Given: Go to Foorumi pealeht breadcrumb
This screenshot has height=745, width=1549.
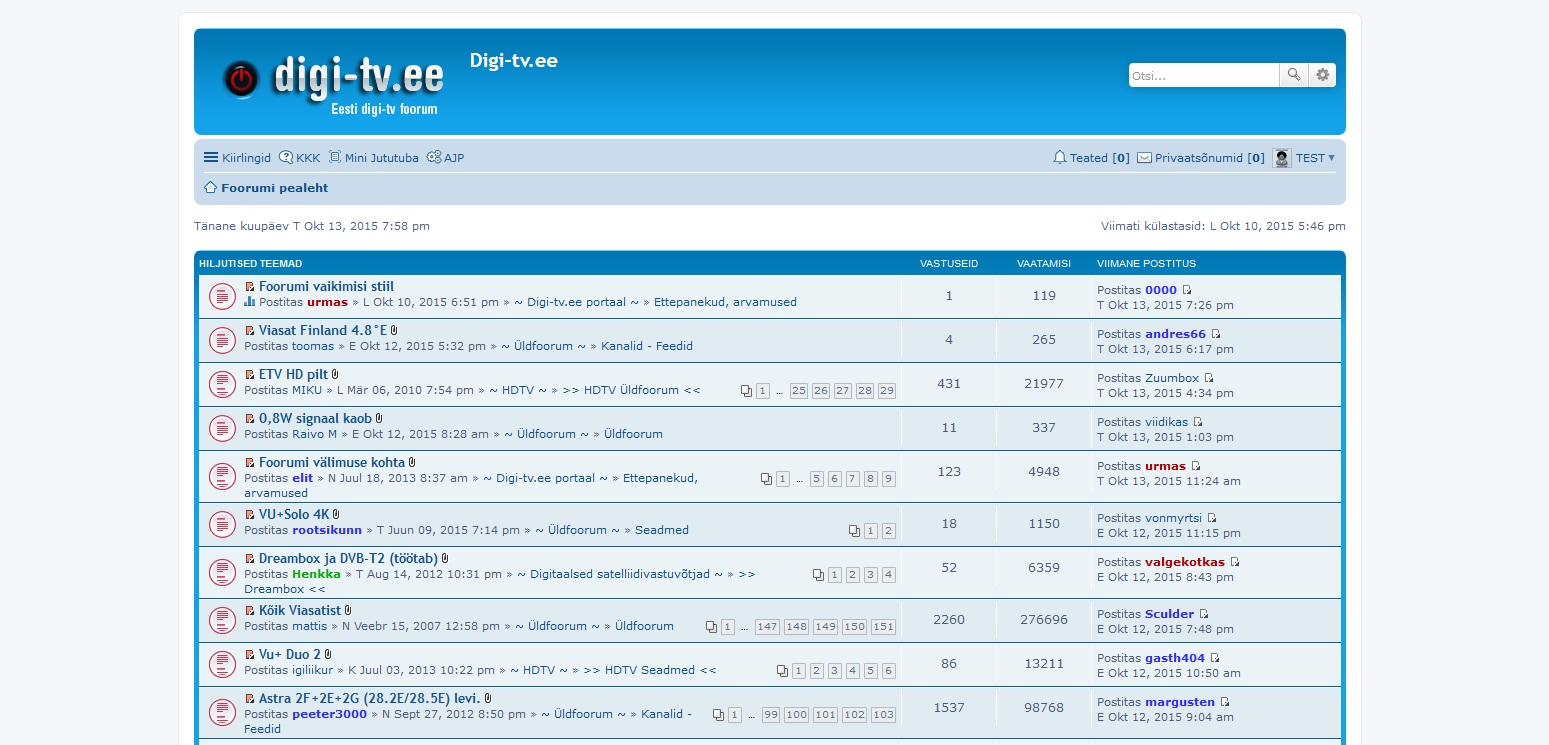Looking at the screenshot, I should pyautogui.click(x=274, y=188).
